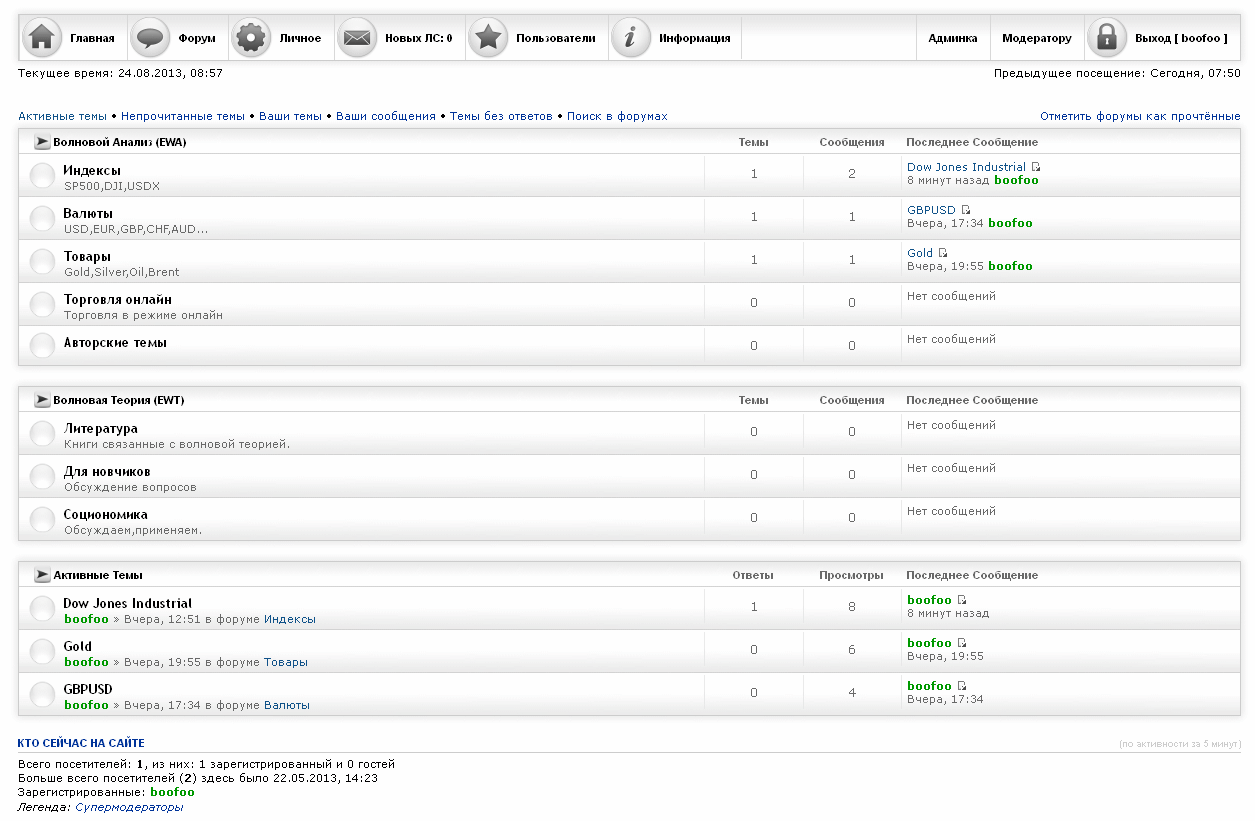Click the status circle beside Литература forum
The image size is (1255, 821).
coord(42,434)
